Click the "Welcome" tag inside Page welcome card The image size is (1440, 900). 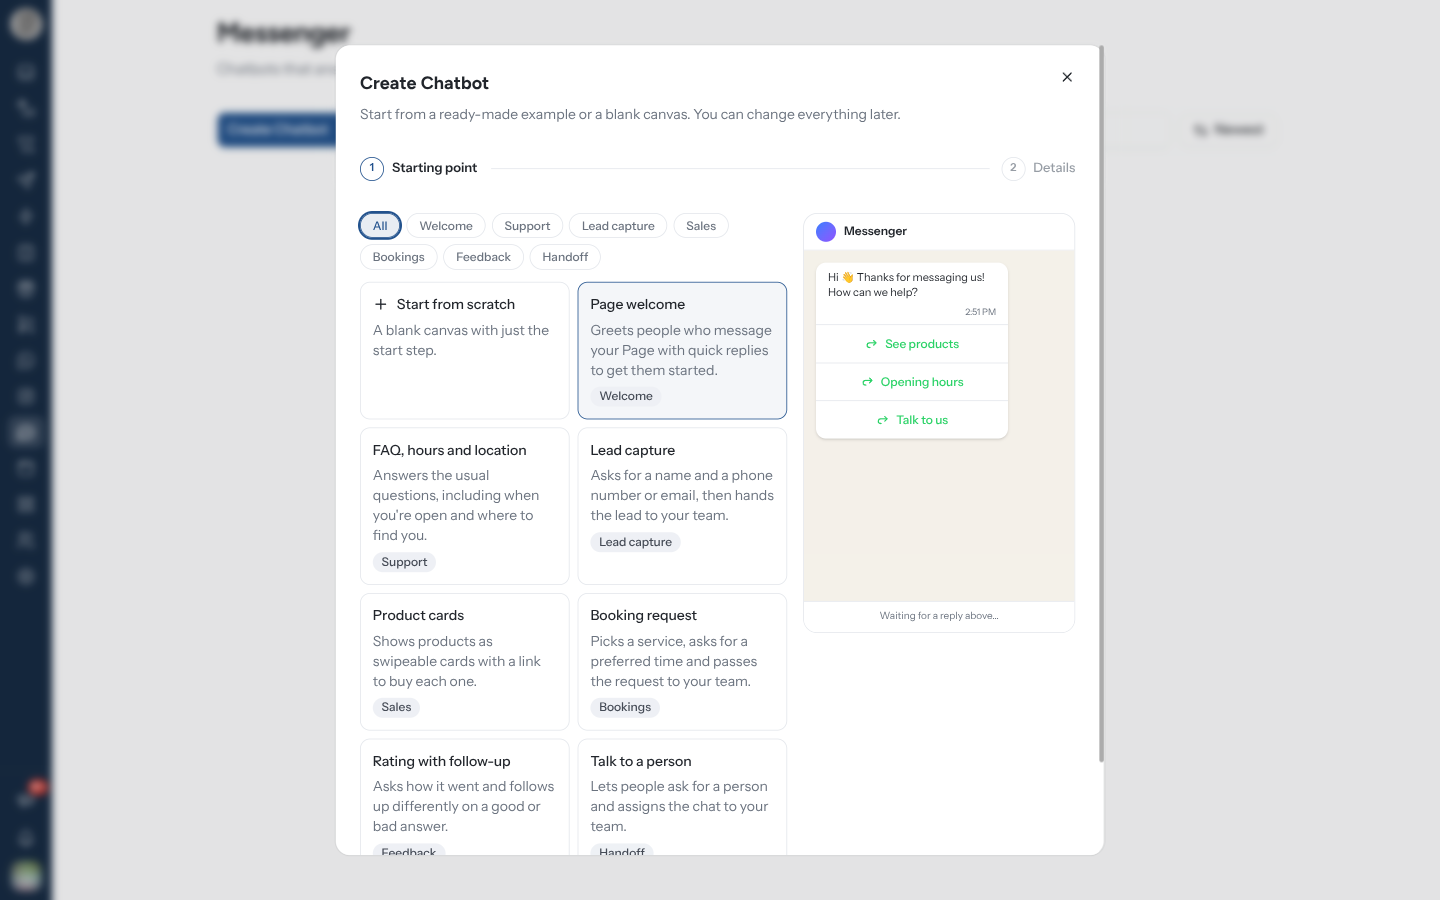pos(626,396)
